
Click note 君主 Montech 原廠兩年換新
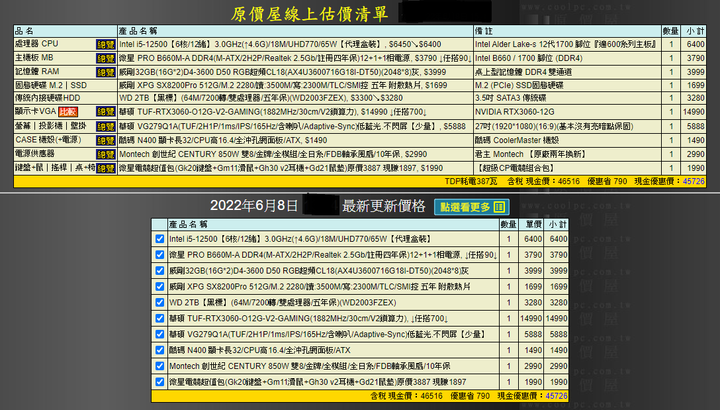(x=531, y=154)
